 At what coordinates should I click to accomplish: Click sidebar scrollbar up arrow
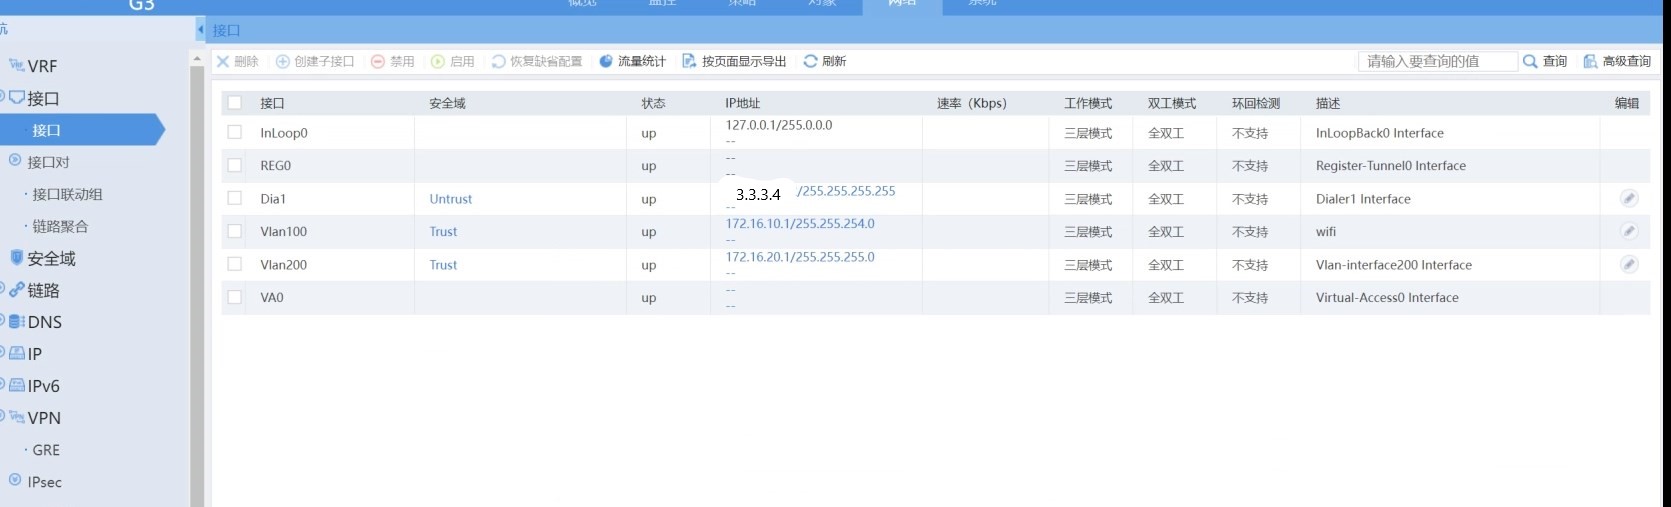click(197, 59)
